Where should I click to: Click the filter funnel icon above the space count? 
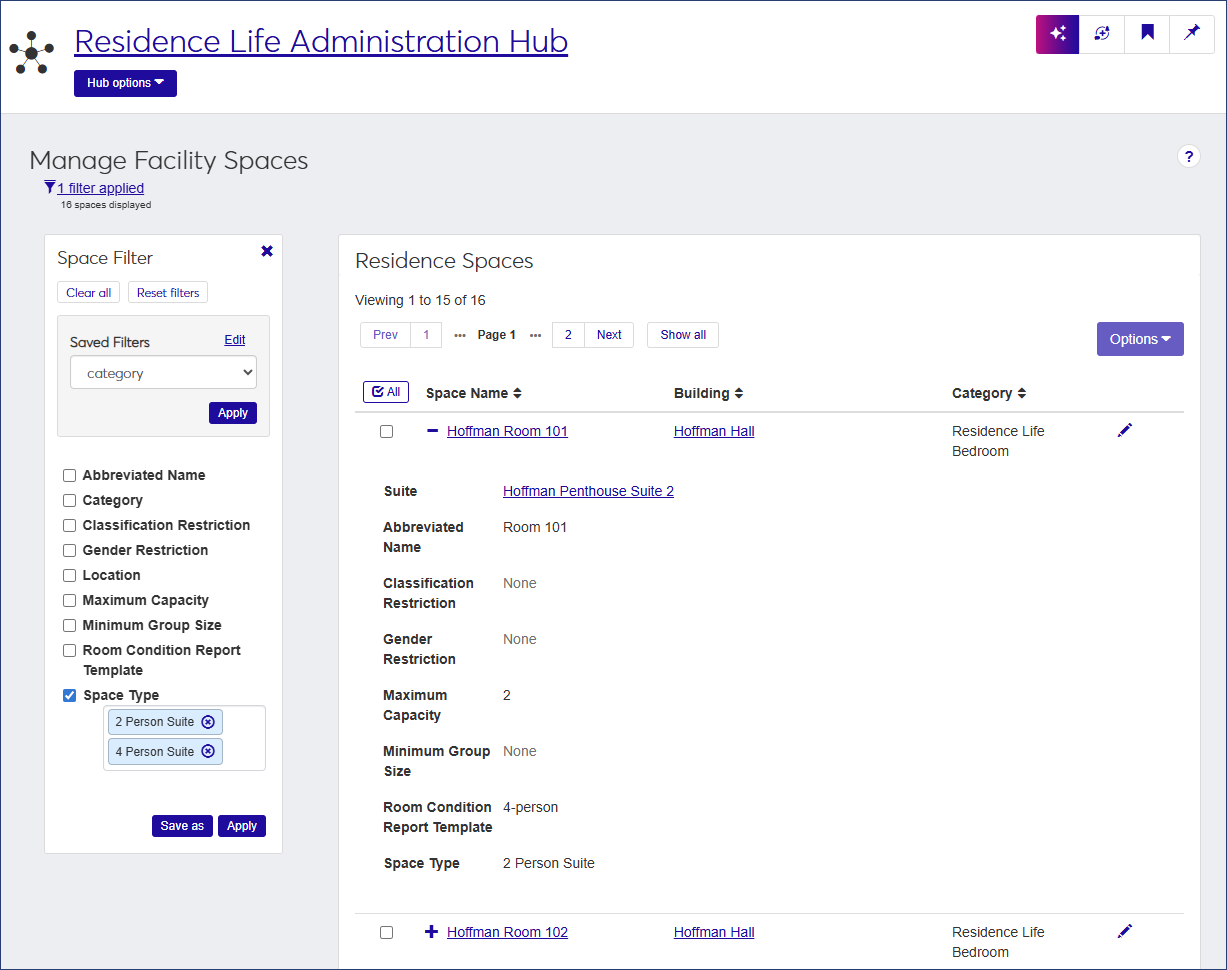point(49,187)
